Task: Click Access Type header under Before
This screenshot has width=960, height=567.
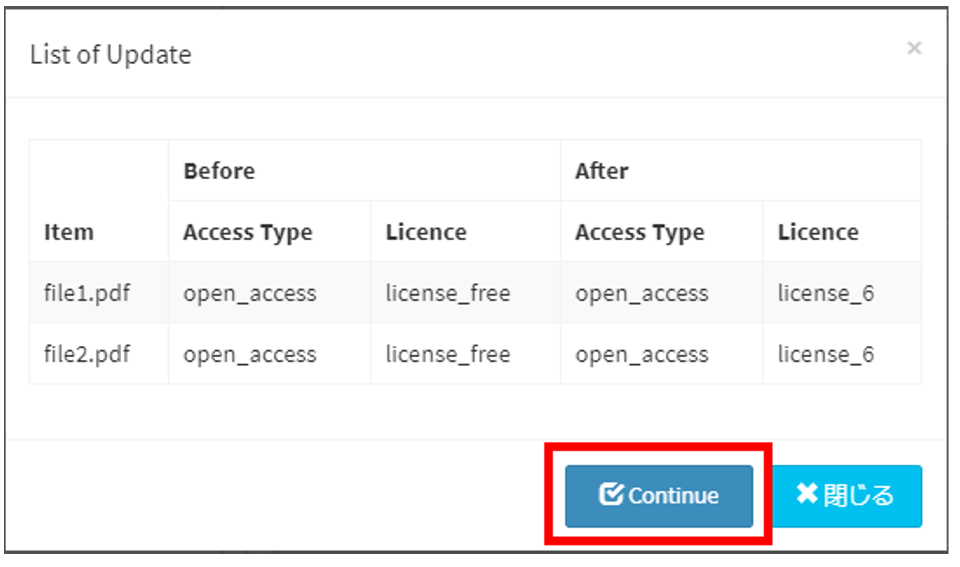Action: (x=248, y=232)
